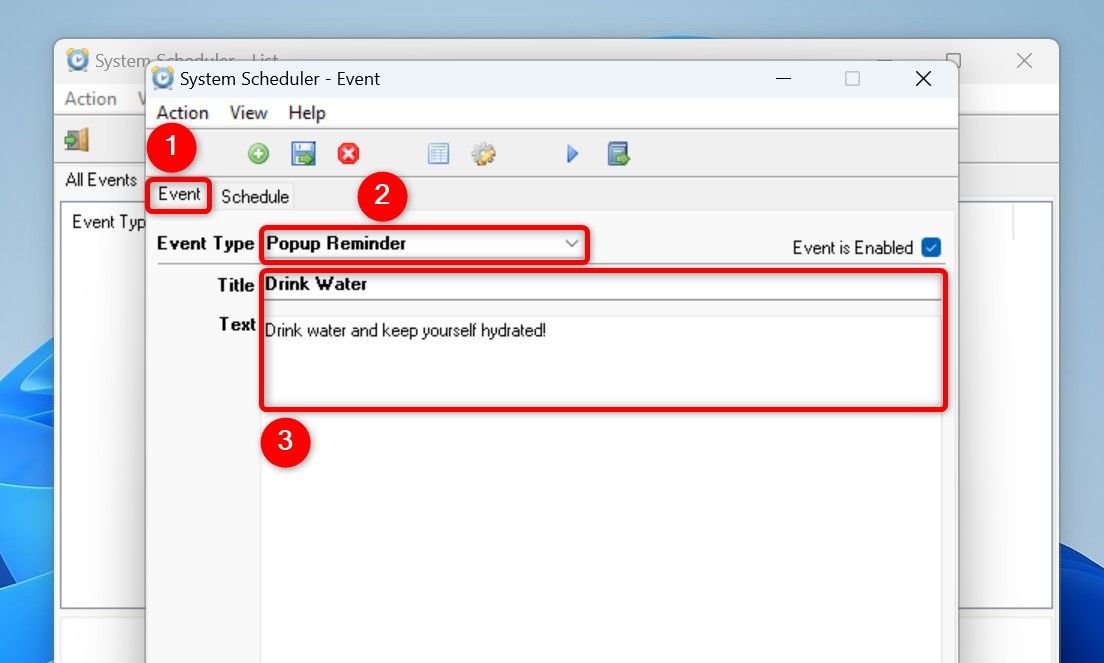Screen dimensions: 1104x663
Task: Click the System Scheduler clock icon in the Event title bar
Action: [x=163, y=78]
